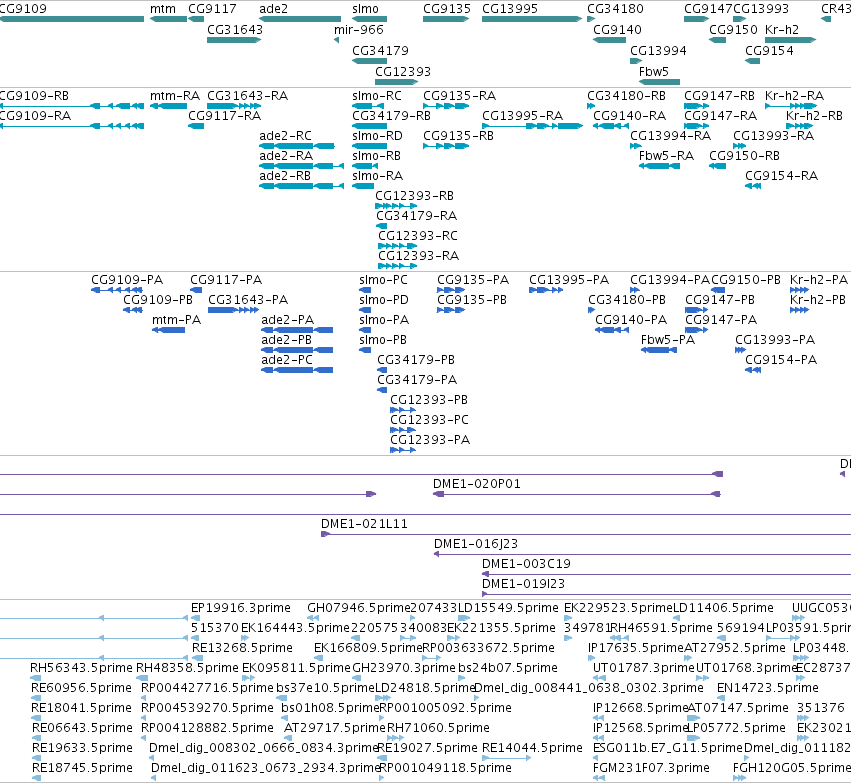Image resolution: width=851 pixels, height=783 pixels.
Task: Click EST LD11406.5prime
Action: coord(676,618)
